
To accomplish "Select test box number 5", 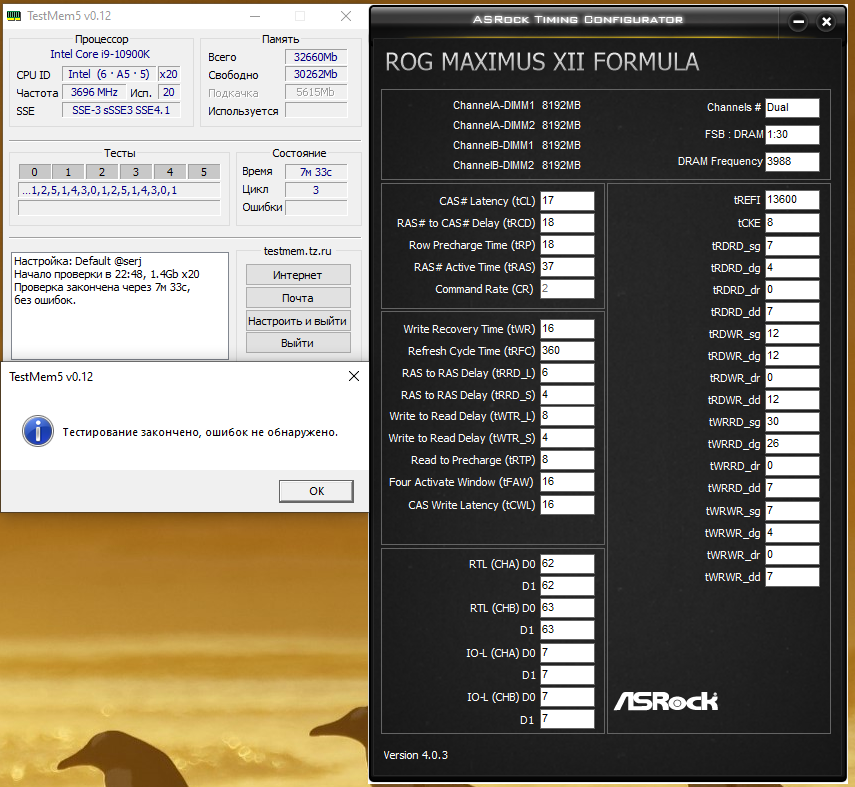I will 203,172.
